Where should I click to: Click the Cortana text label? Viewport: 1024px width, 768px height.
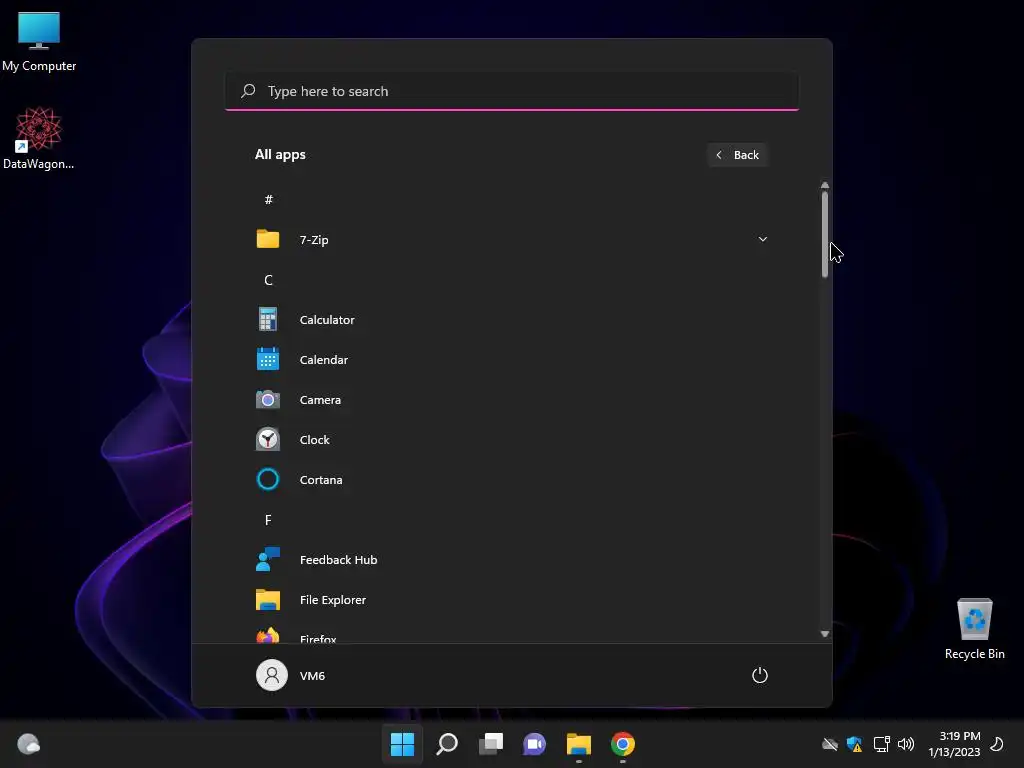pos(321,480)
